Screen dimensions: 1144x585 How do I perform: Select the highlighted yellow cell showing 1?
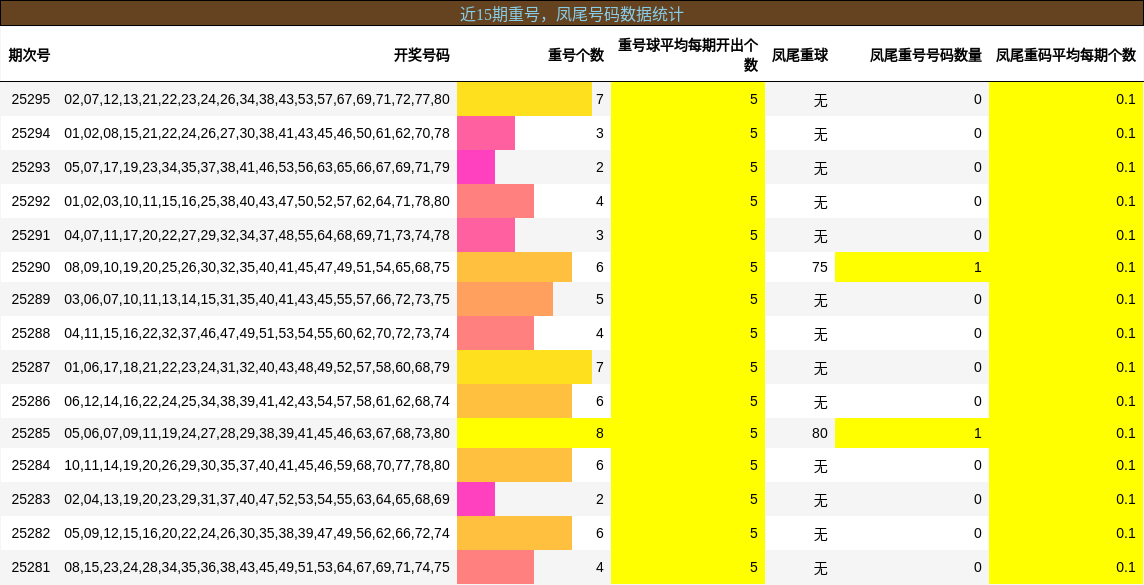point(910,266)
